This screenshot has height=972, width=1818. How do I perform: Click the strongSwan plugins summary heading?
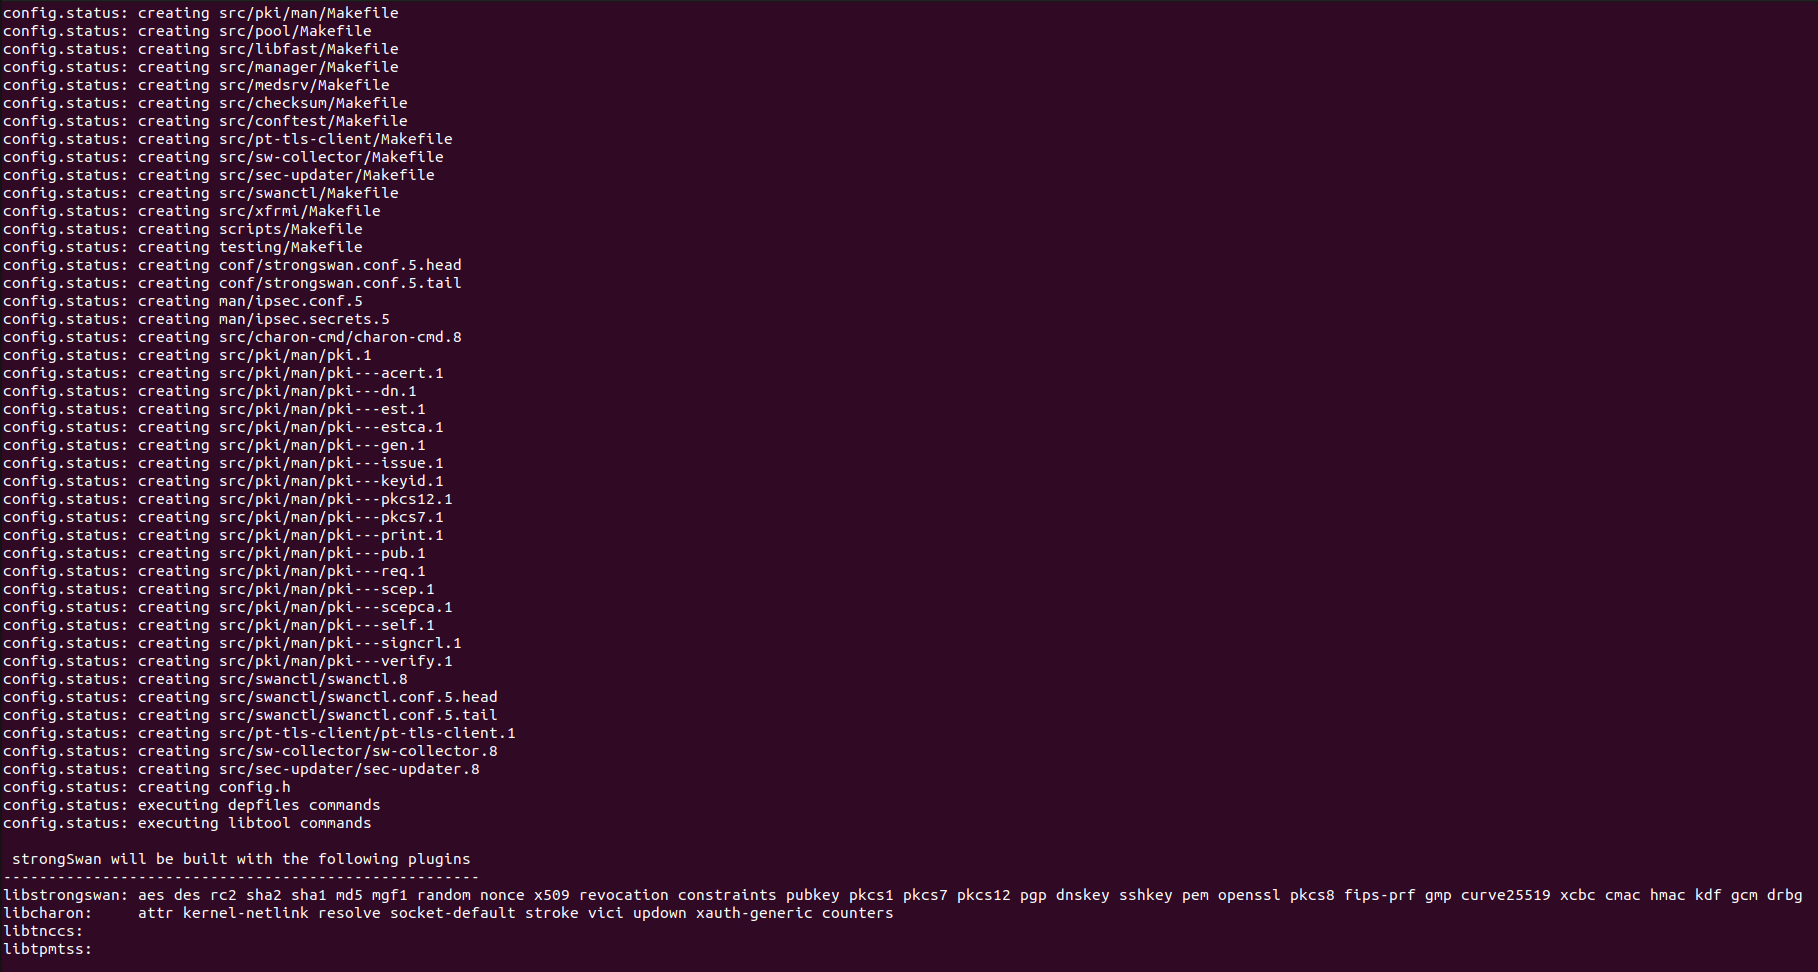pos(241,859)
